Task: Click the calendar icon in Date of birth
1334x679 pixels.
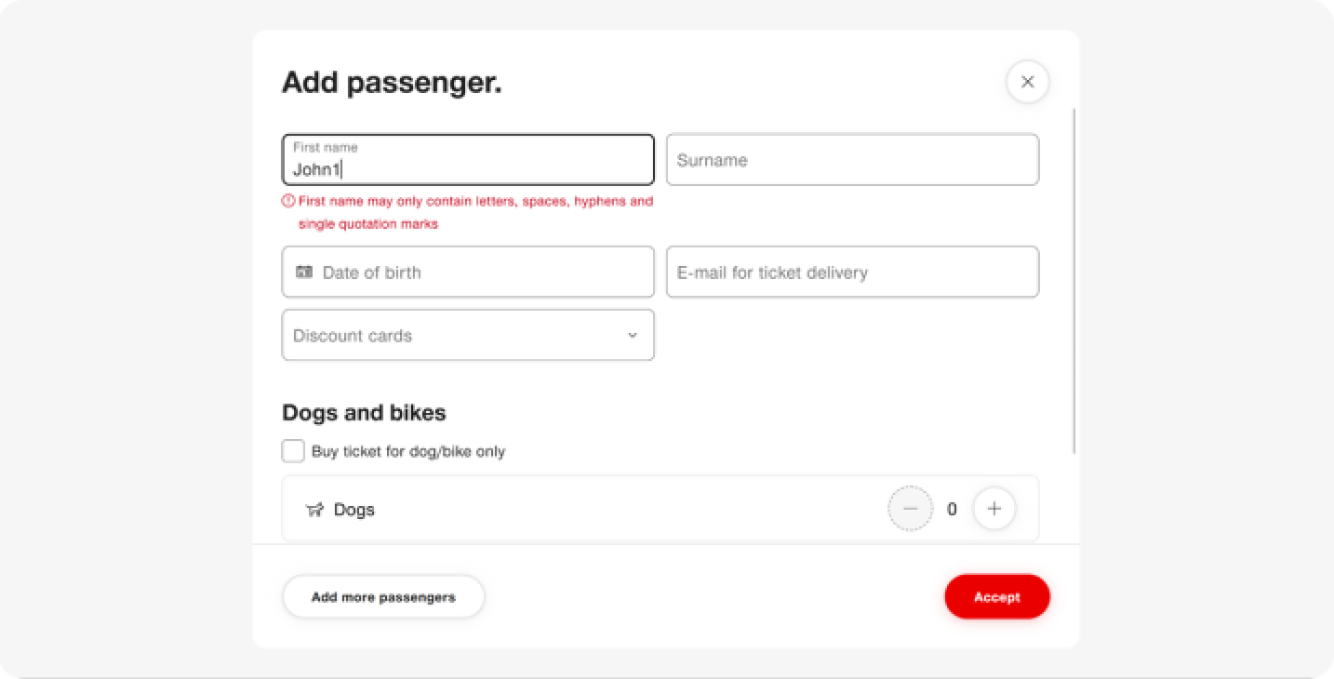Action: coord(304,272)
